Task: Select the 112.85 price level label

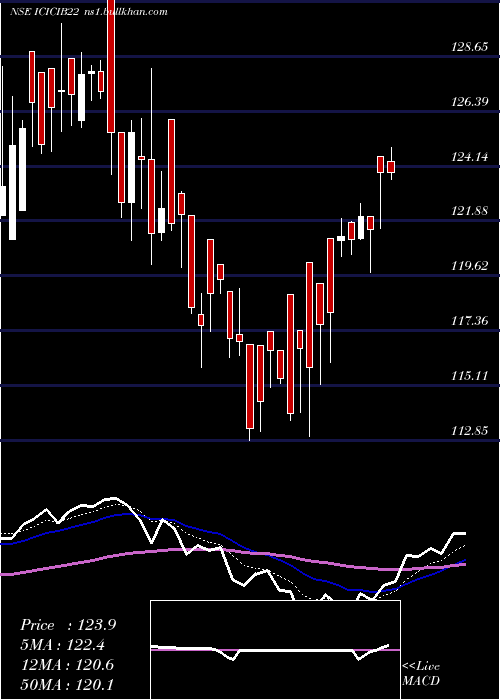Action: tap(470, 431)
